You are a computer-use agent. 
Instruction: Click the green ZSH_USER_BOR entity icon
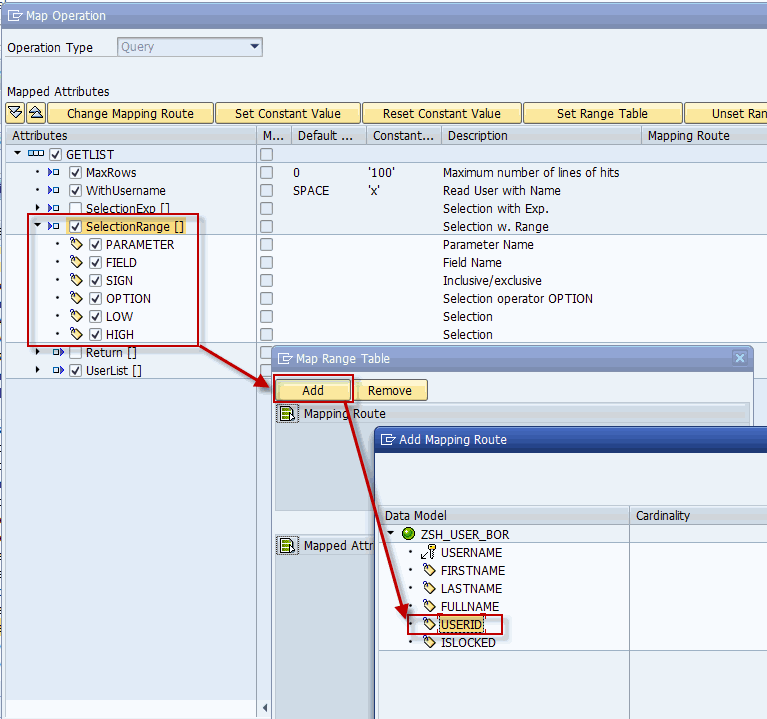click(x=408, y=534)
